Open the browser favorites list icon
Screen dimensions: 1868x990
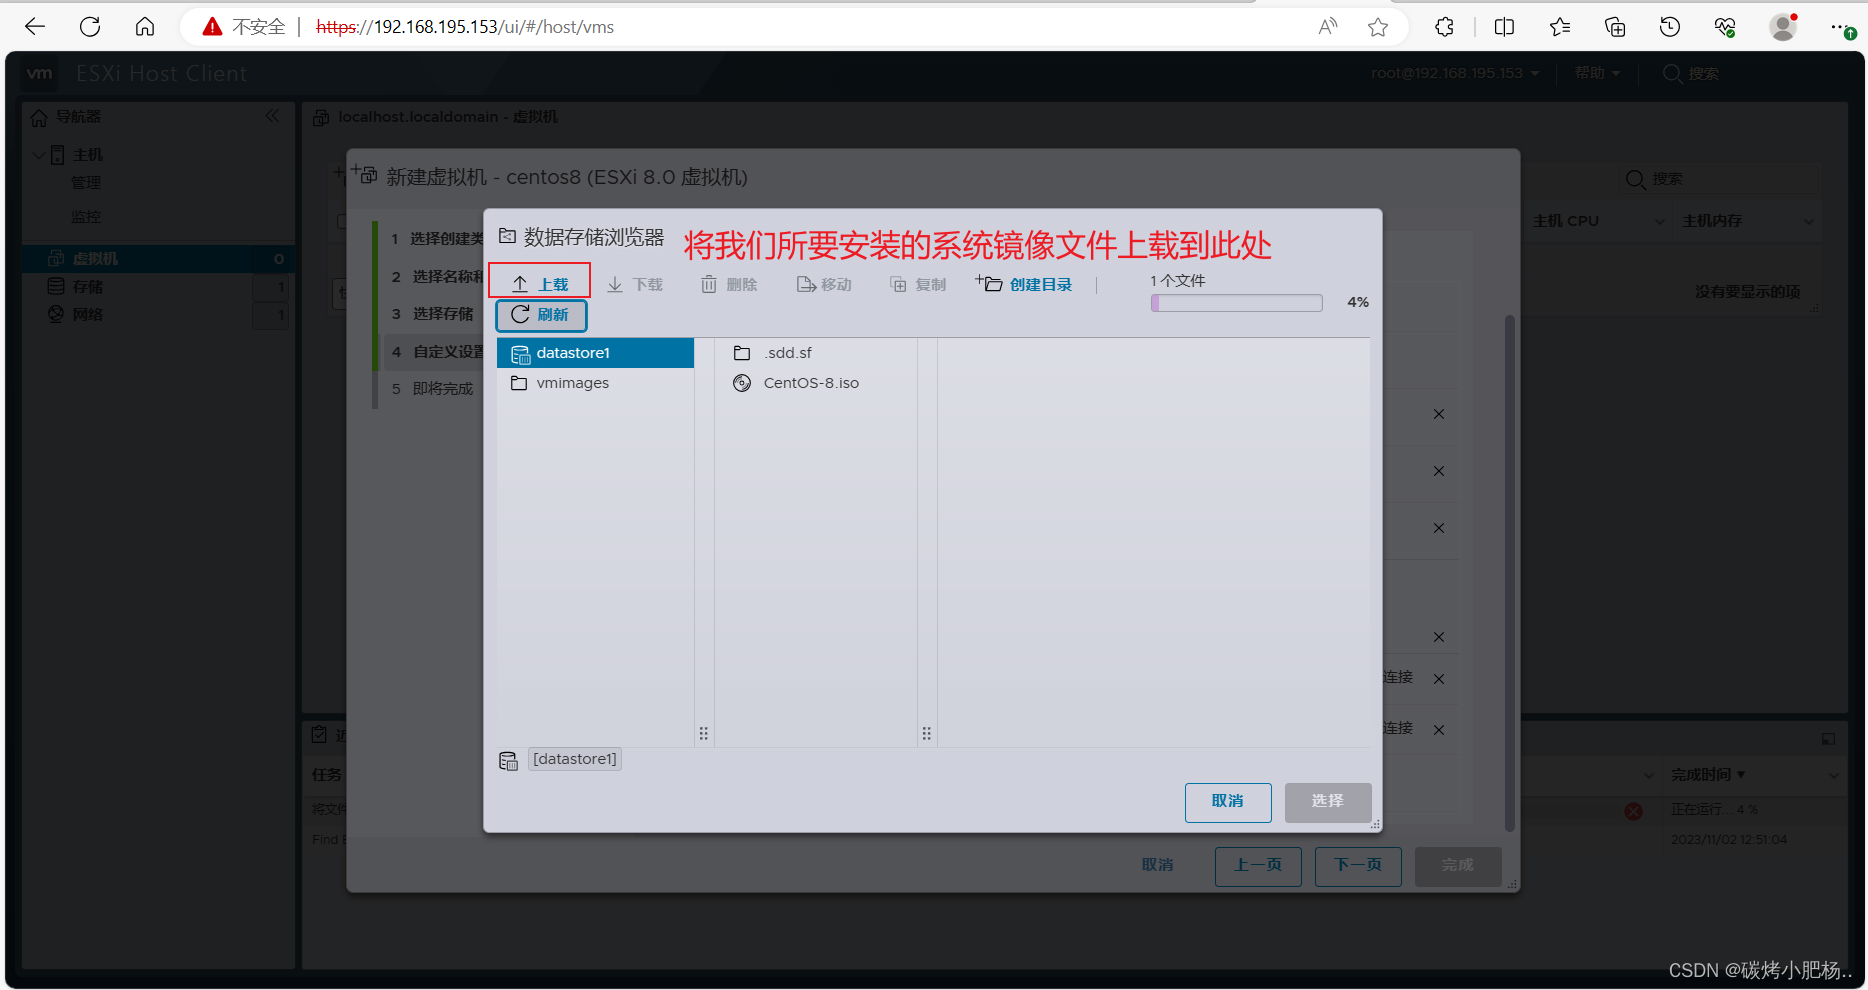coord(1560,27)
